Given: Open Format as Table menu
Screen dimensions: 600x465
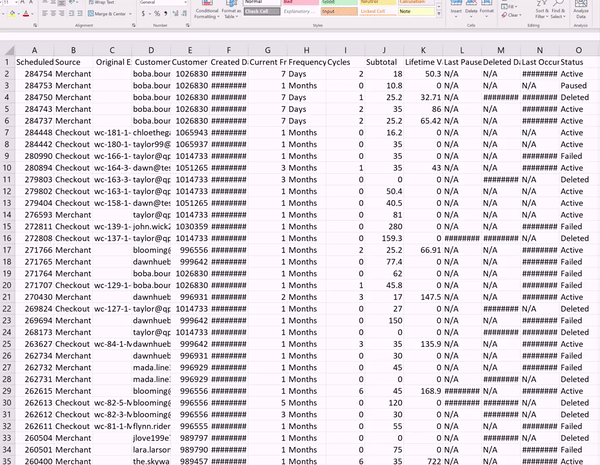Looking at the screenshot, I should (231, 10).
